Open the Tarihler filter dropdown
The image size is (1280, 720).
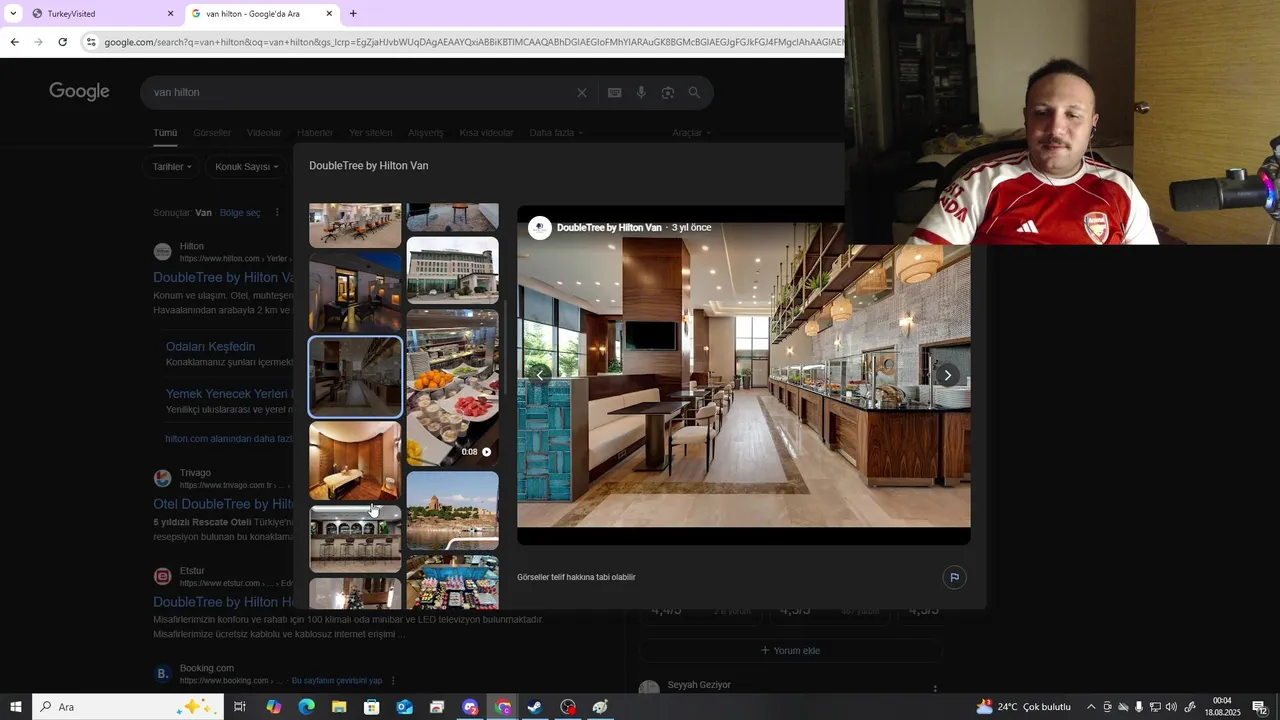pos(172,167)
